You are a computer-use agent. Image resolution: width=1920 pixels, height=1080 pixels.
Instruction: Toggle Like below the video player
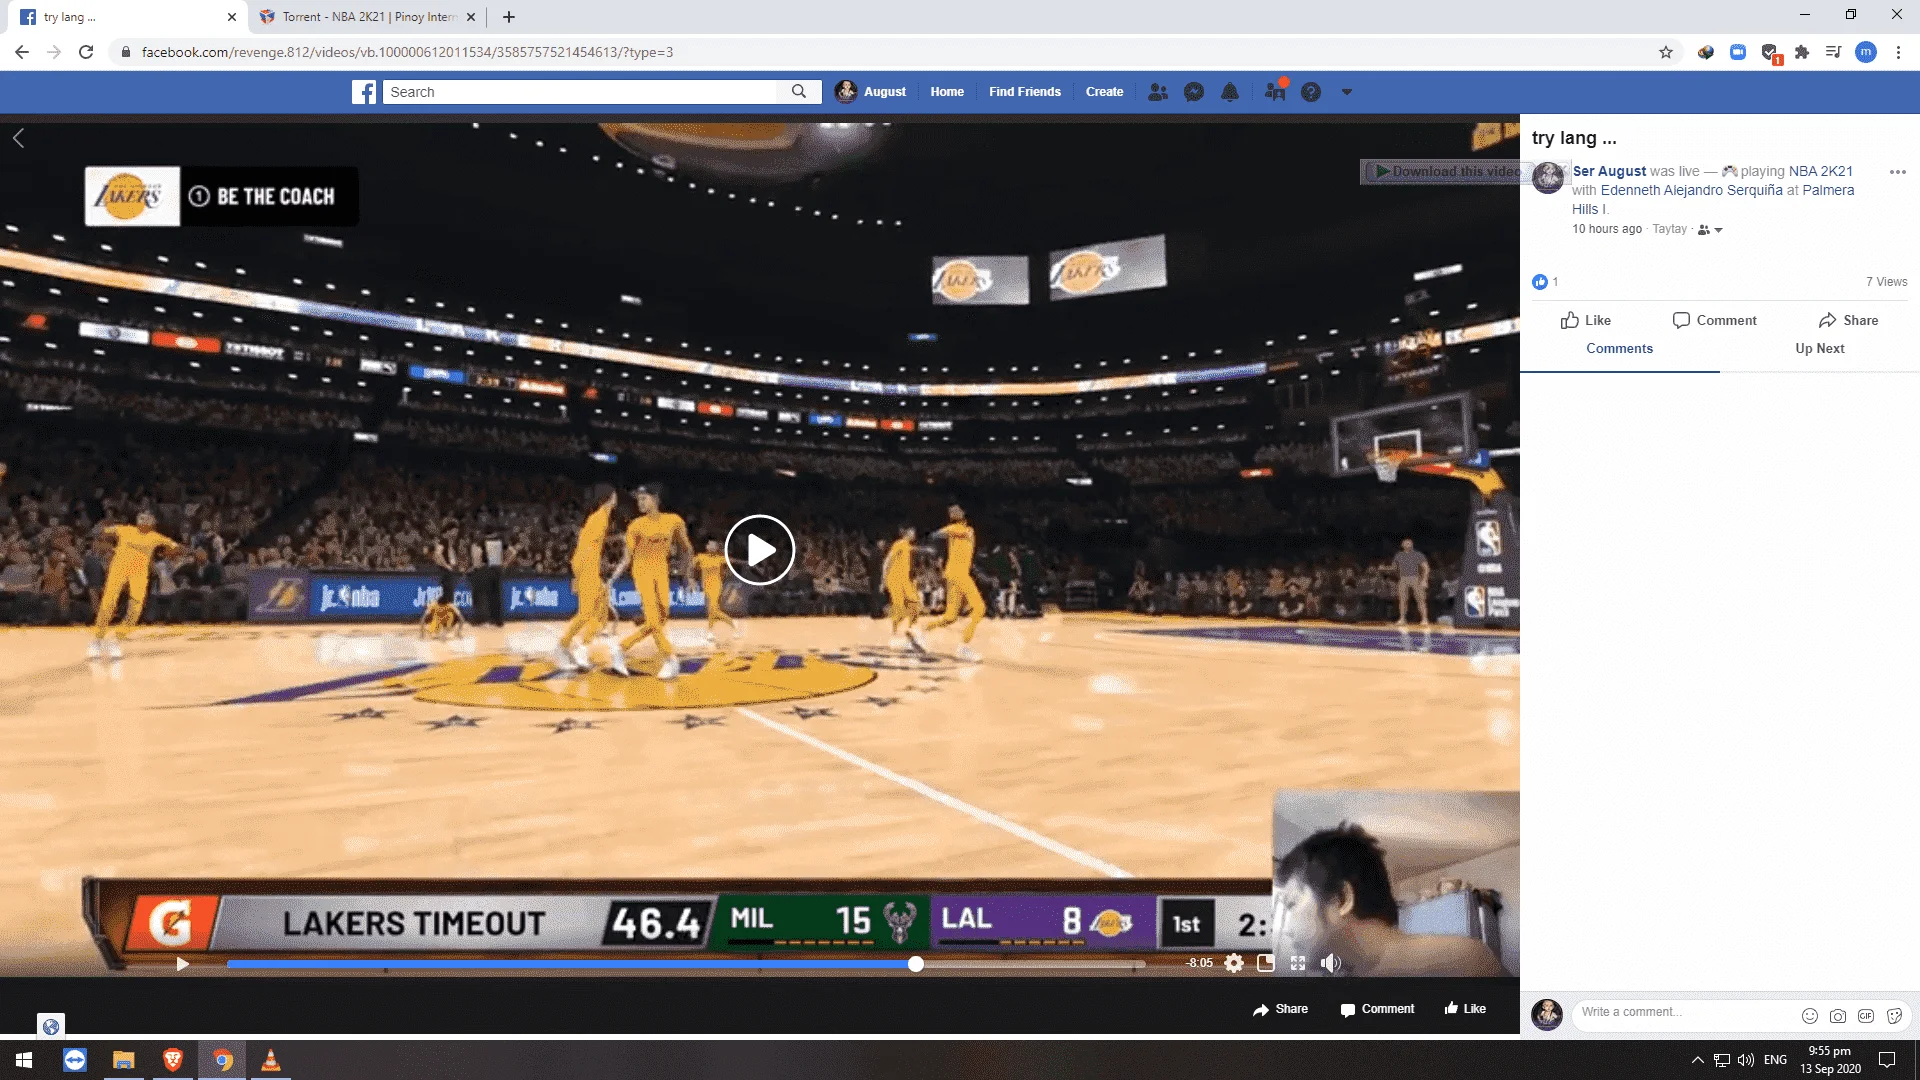[1465, 1008]
